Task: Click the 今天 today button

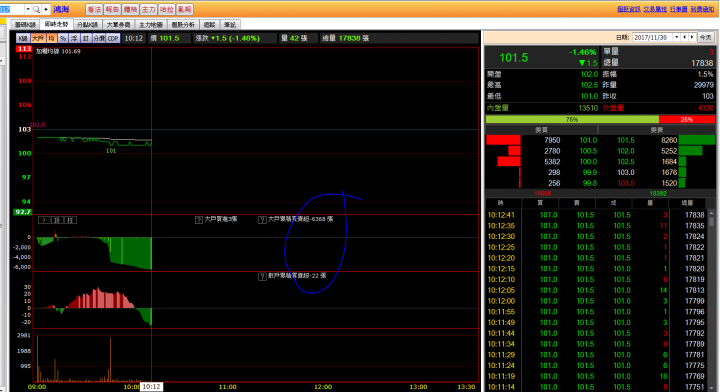Action: click(x=705, y=37)
